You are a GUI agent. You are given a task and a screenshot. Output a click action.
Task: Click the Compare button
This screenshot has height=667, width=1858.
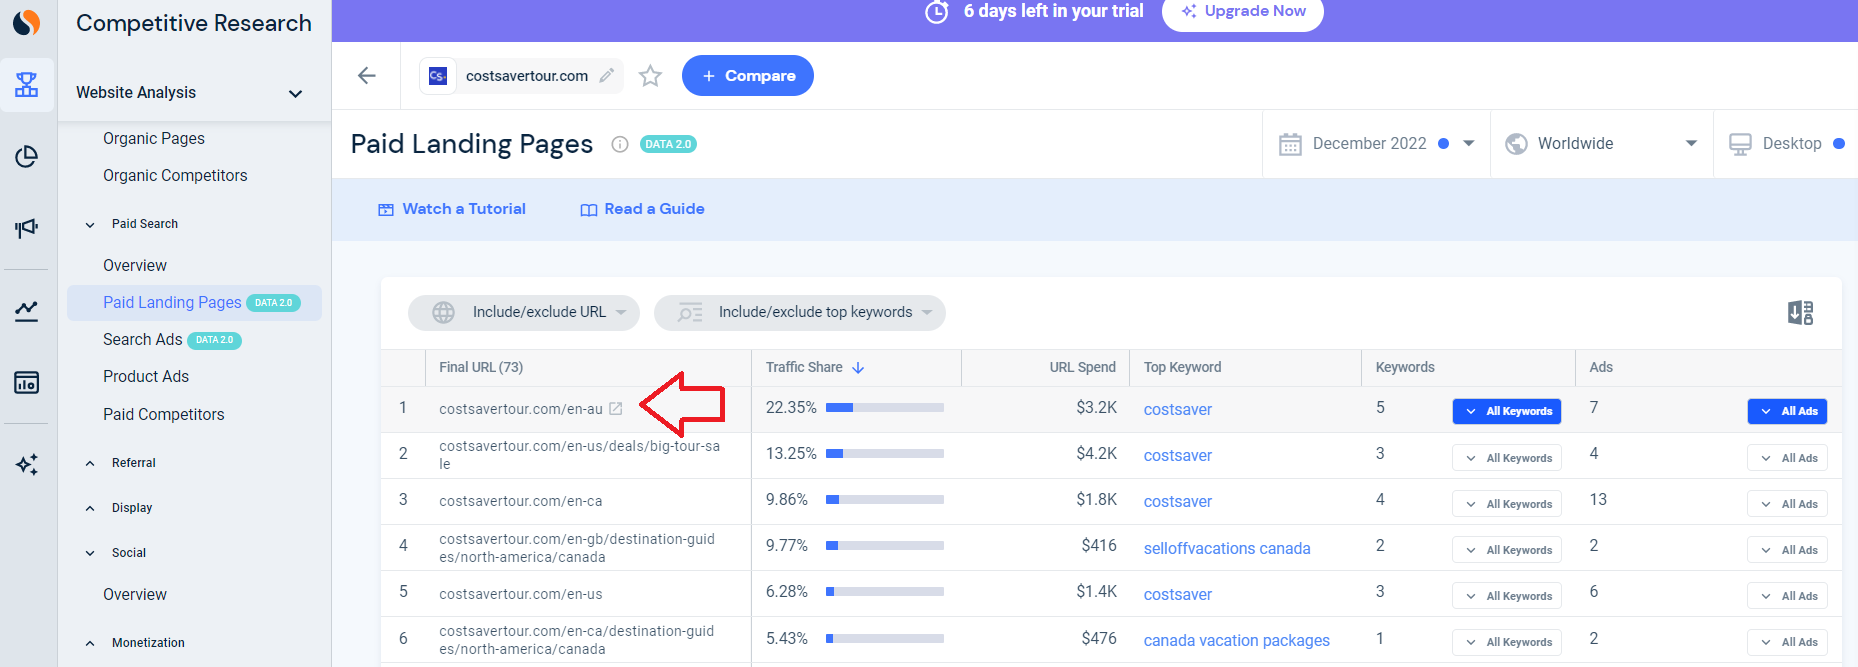click(x=748, y=76)
